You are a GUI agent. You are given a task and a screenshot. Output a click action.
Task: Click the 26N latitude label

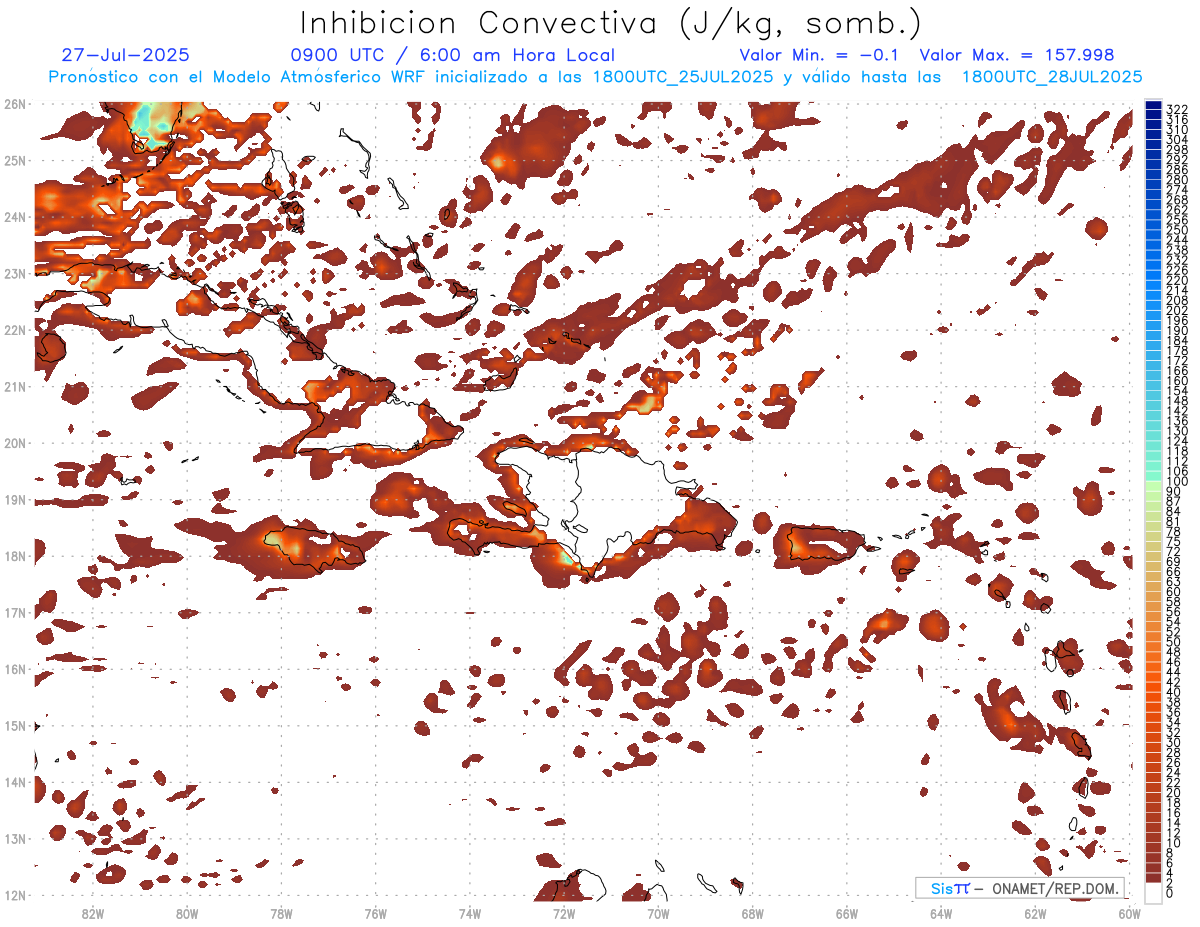click(x=15, y=103)
